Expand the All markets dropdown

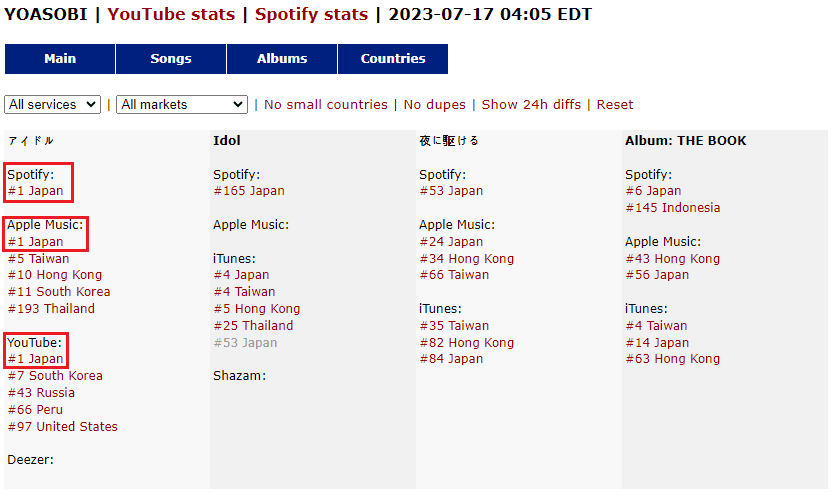point(182,104)
